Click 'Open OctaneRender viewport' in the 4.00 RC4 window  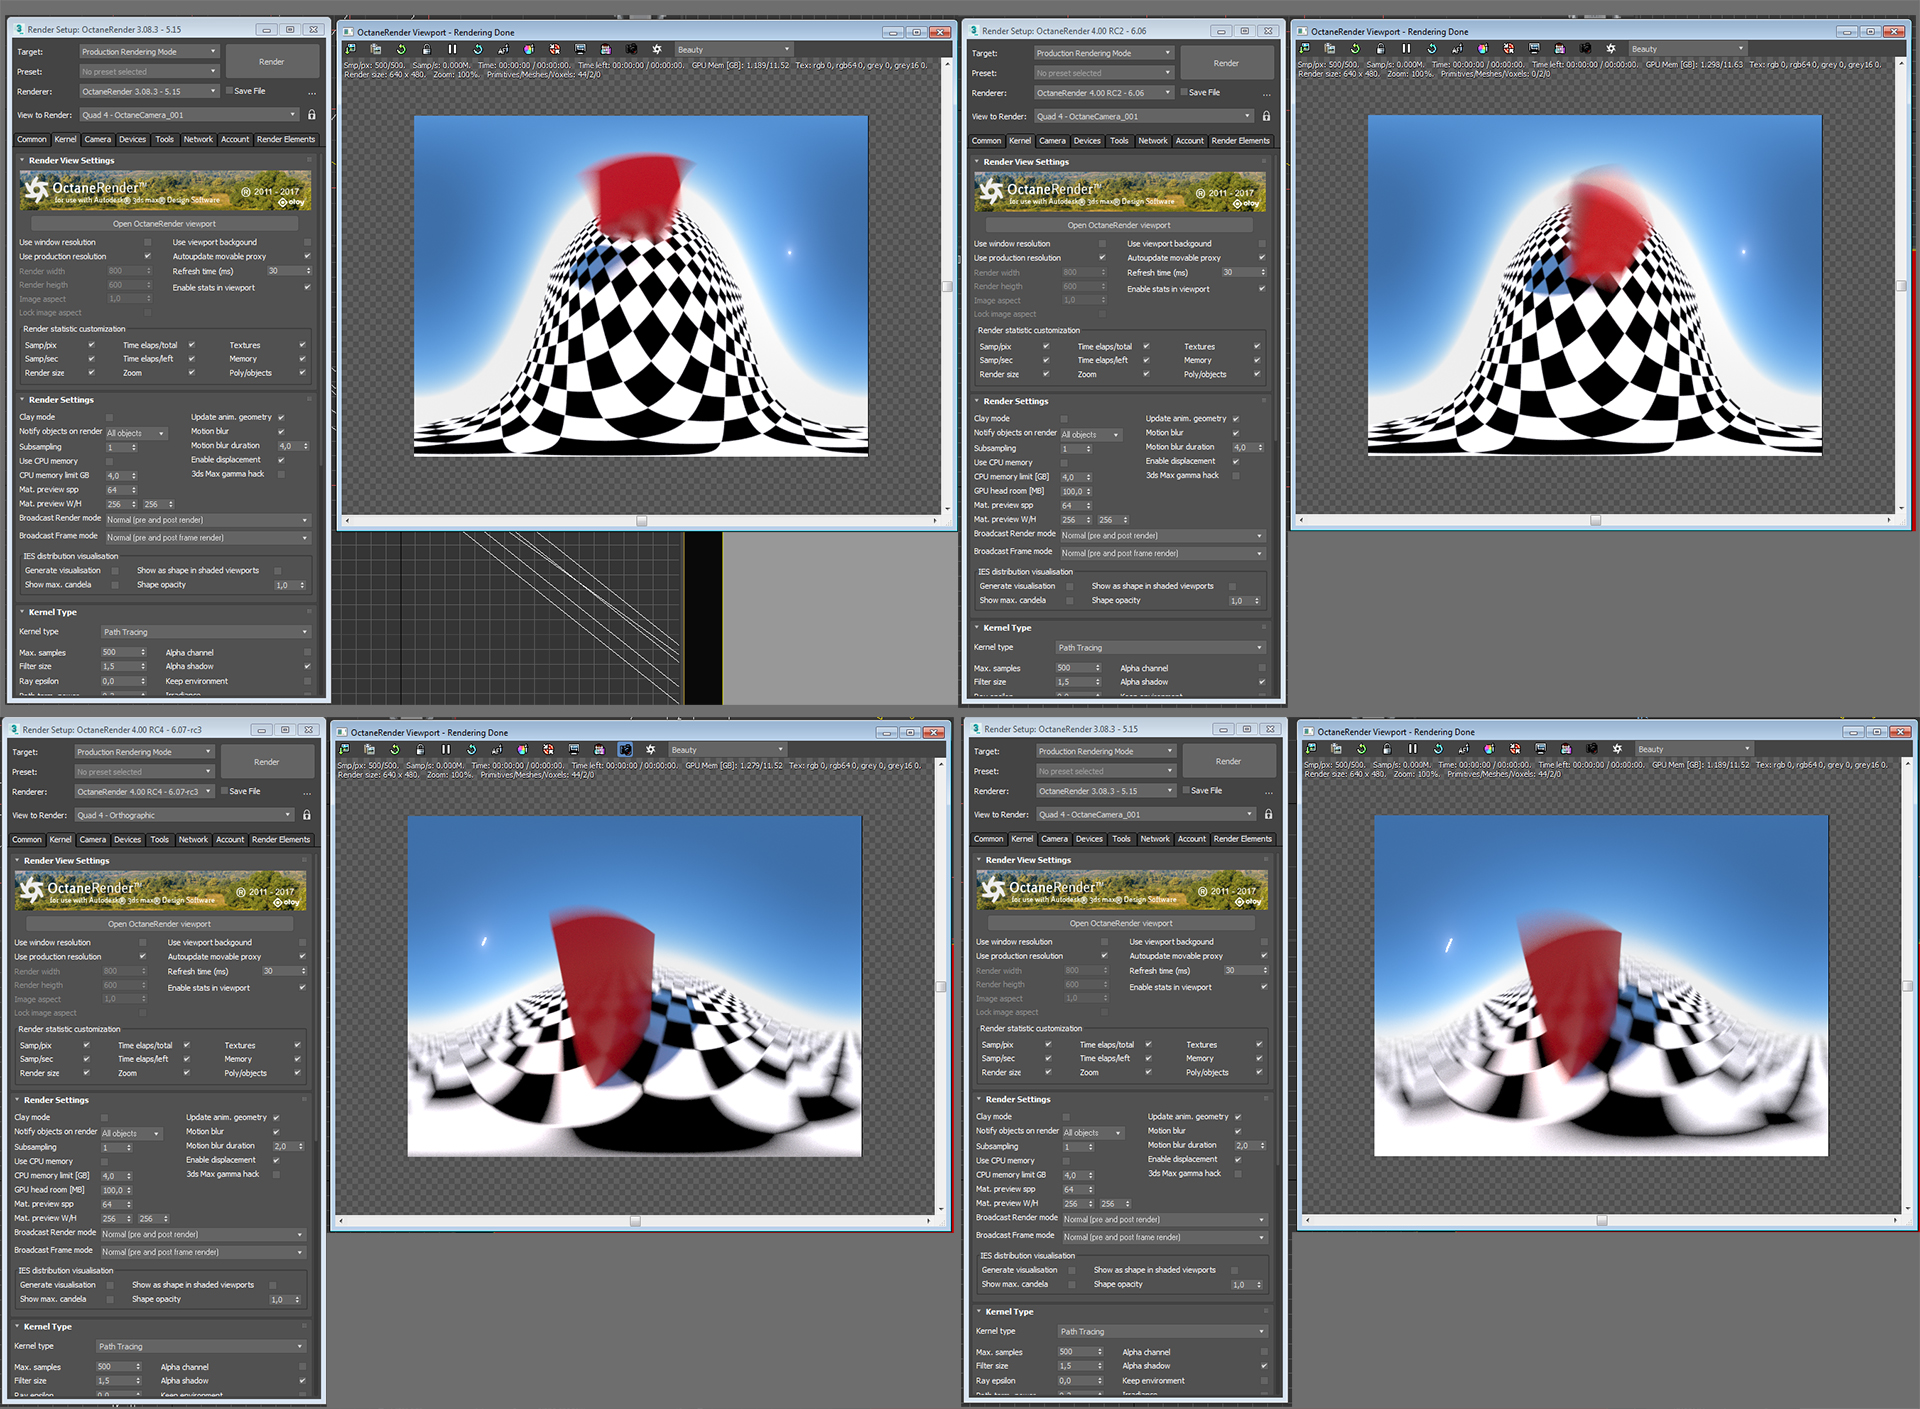(160, 924)
